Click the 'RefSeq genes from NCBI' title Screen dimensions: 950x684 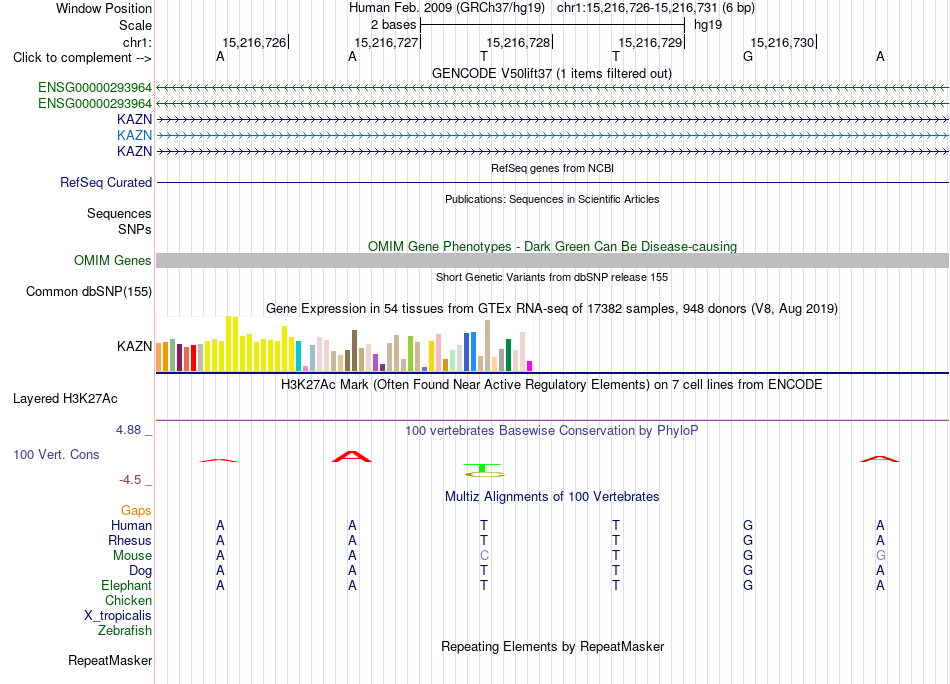tap(553, 168)
